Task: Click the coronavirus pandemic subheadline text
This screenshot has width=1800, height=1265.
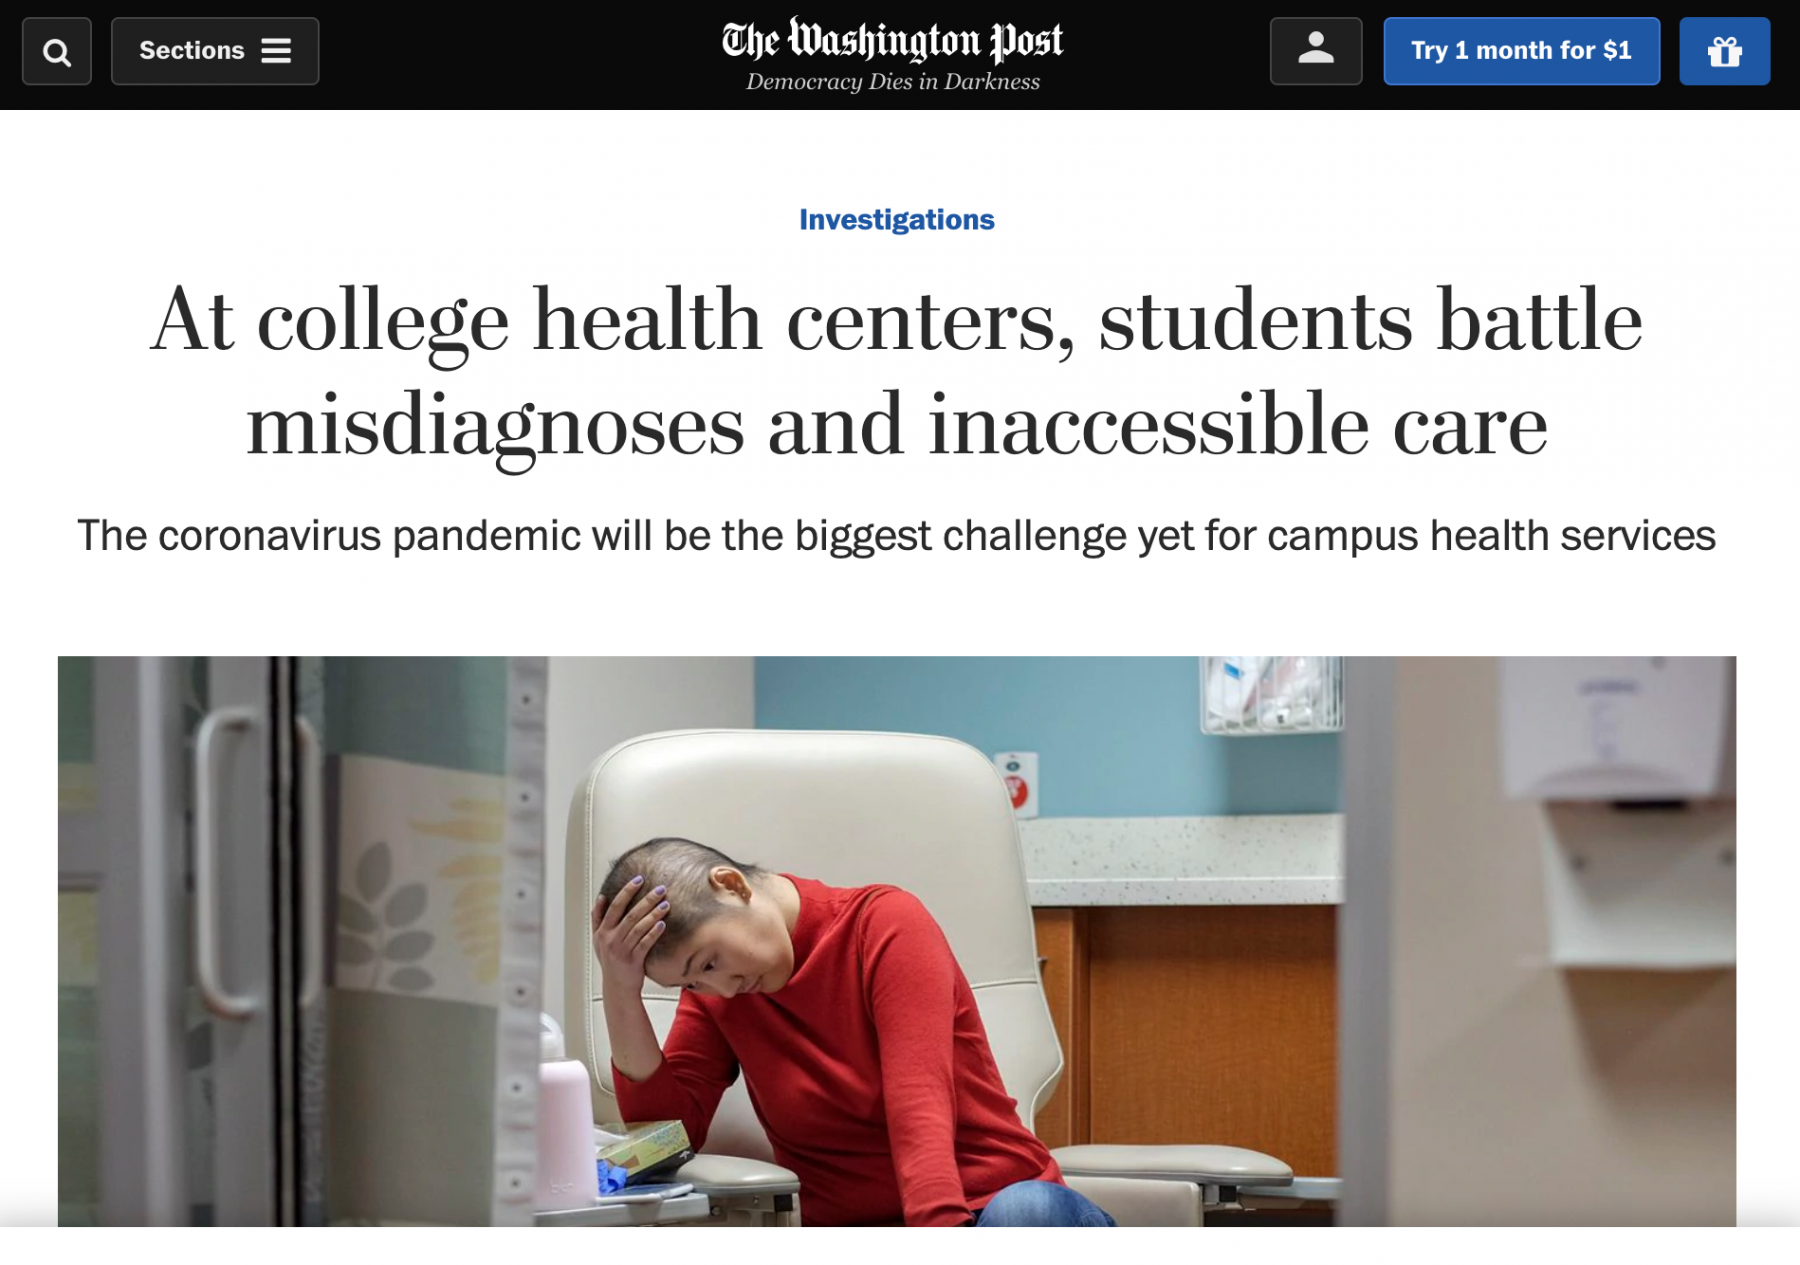Action: coord(896,536)
